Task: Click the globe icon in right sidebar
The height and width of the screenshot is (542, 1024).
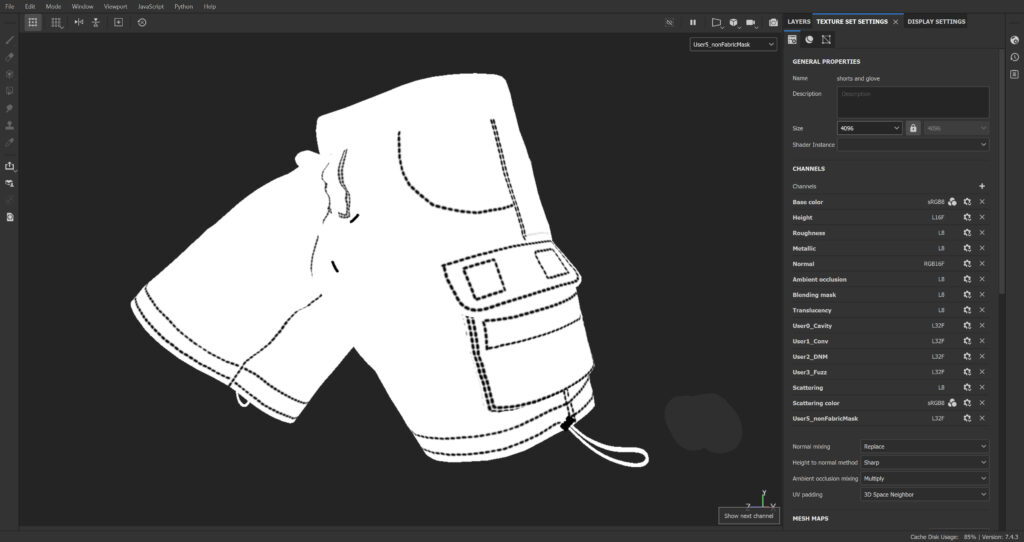Action: click(1014, 40)
